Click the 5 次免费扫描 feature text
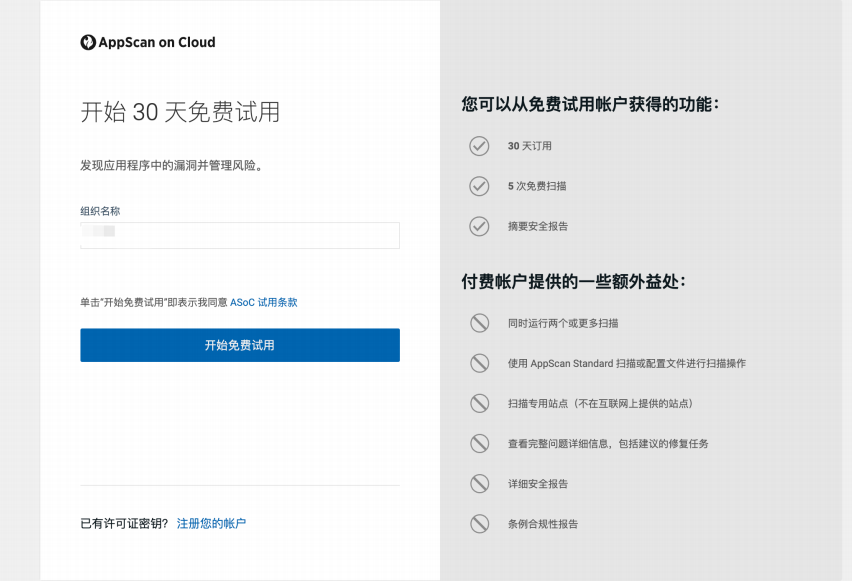The height and width of the screenshot is (581, 852). pyautogui.click(x=537, y=186)
